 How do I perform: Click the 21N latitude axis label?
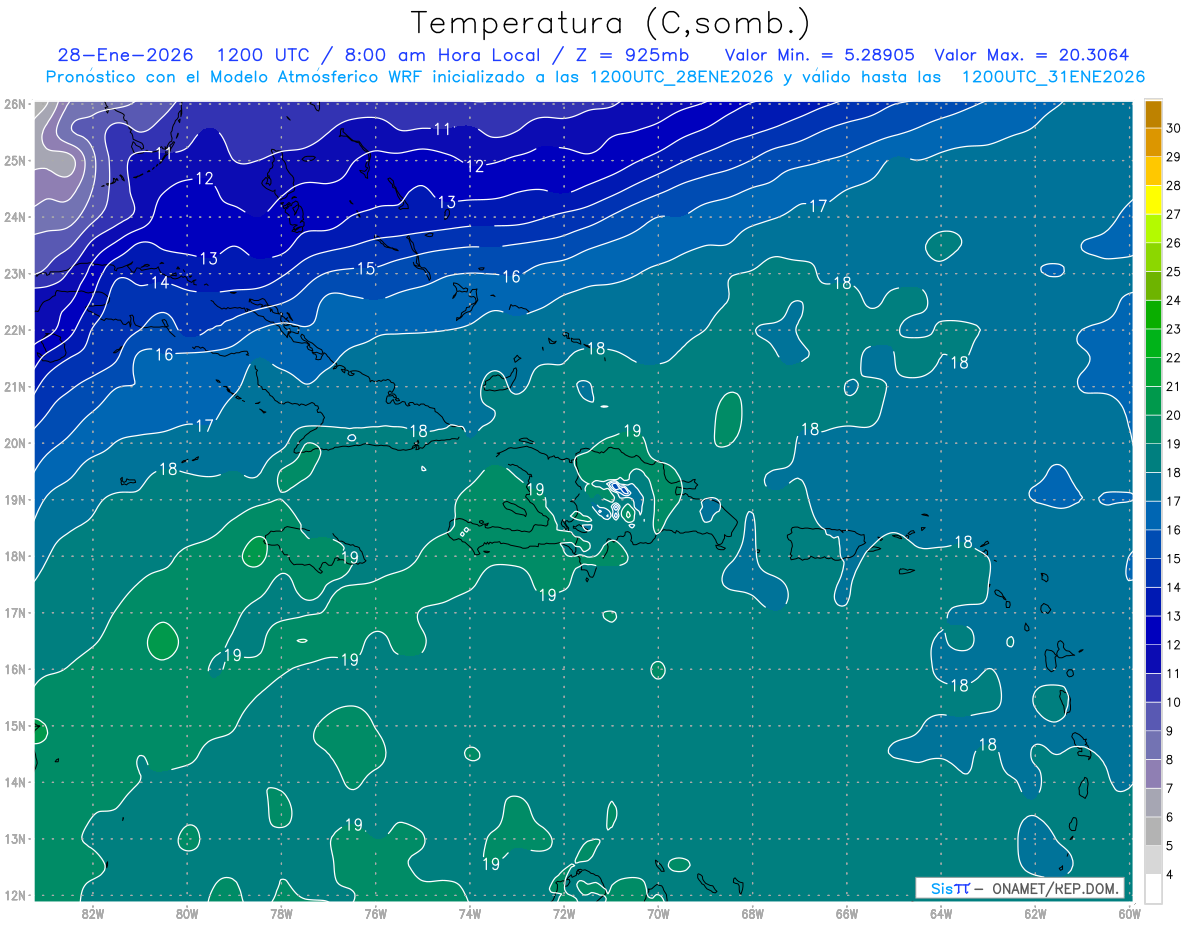14,386
